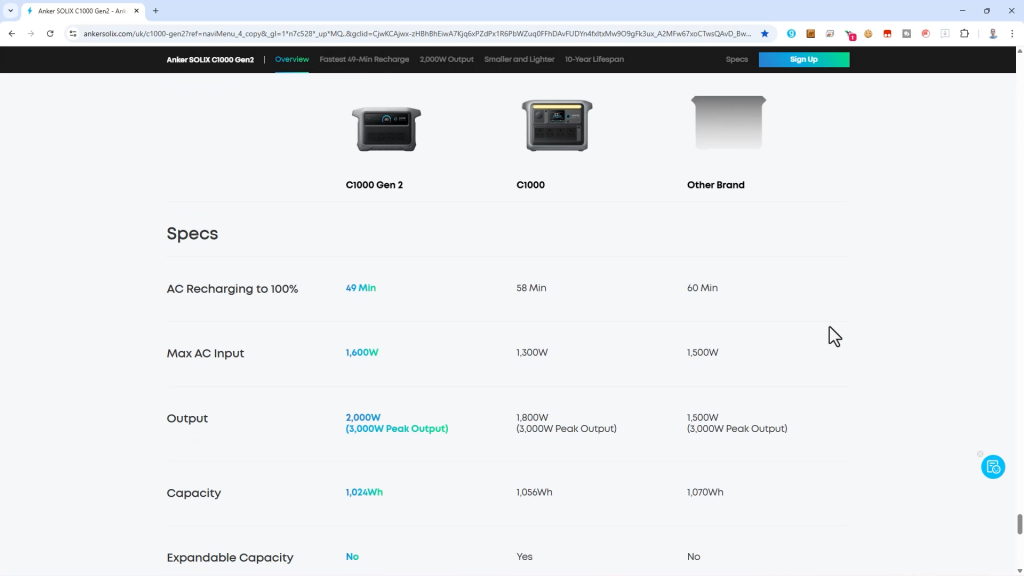
Task: Open Chrome three-dot menu
Action: click(1012, 33)
